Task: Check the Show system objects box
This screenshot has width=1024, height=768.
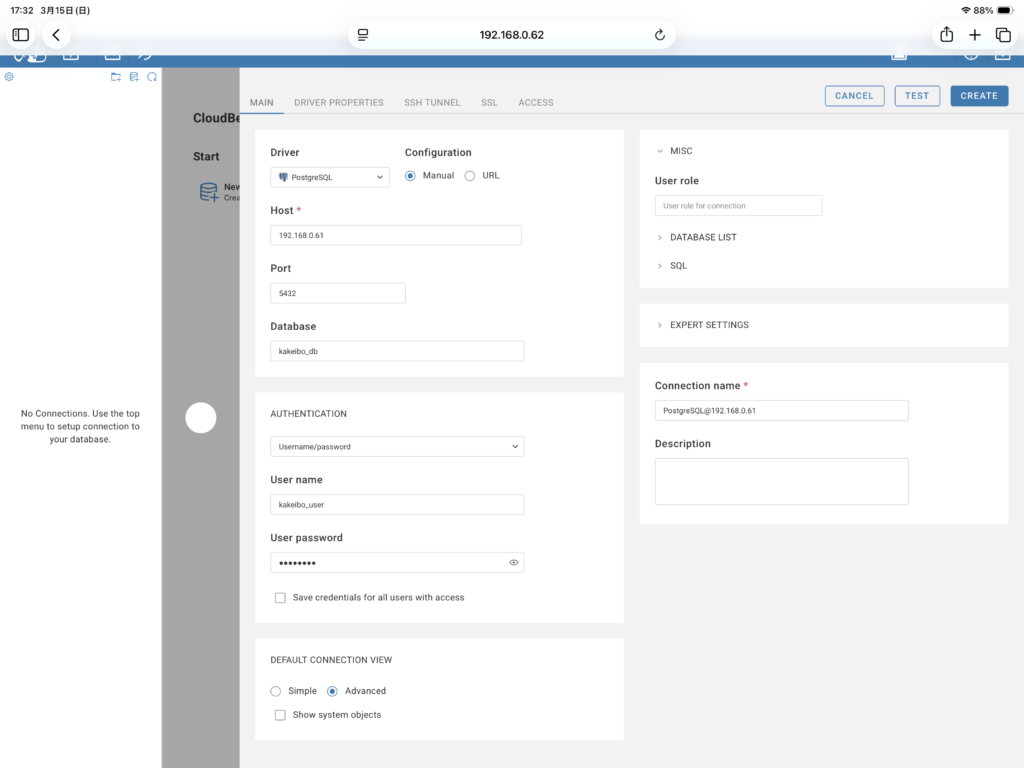Action: [280, 715]
